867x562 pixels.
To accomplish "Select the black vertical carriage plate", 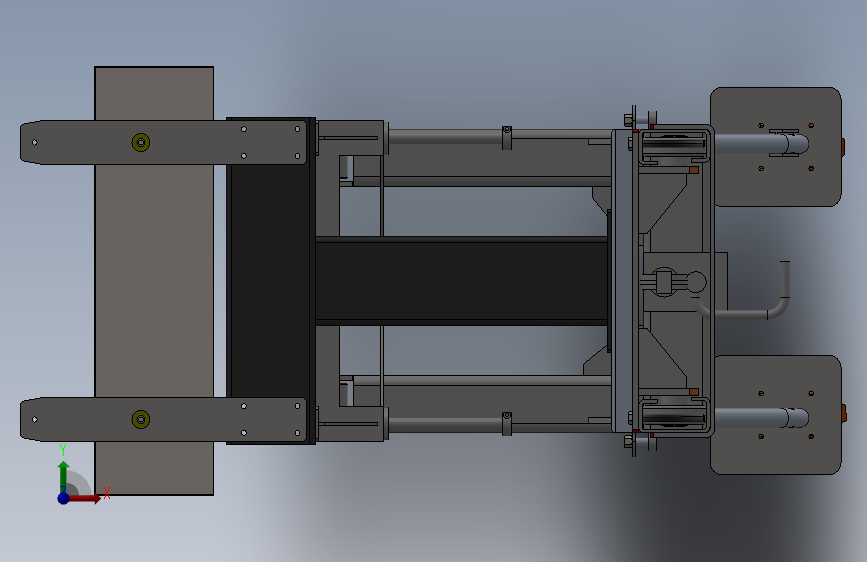I will (x=270, y=280).
